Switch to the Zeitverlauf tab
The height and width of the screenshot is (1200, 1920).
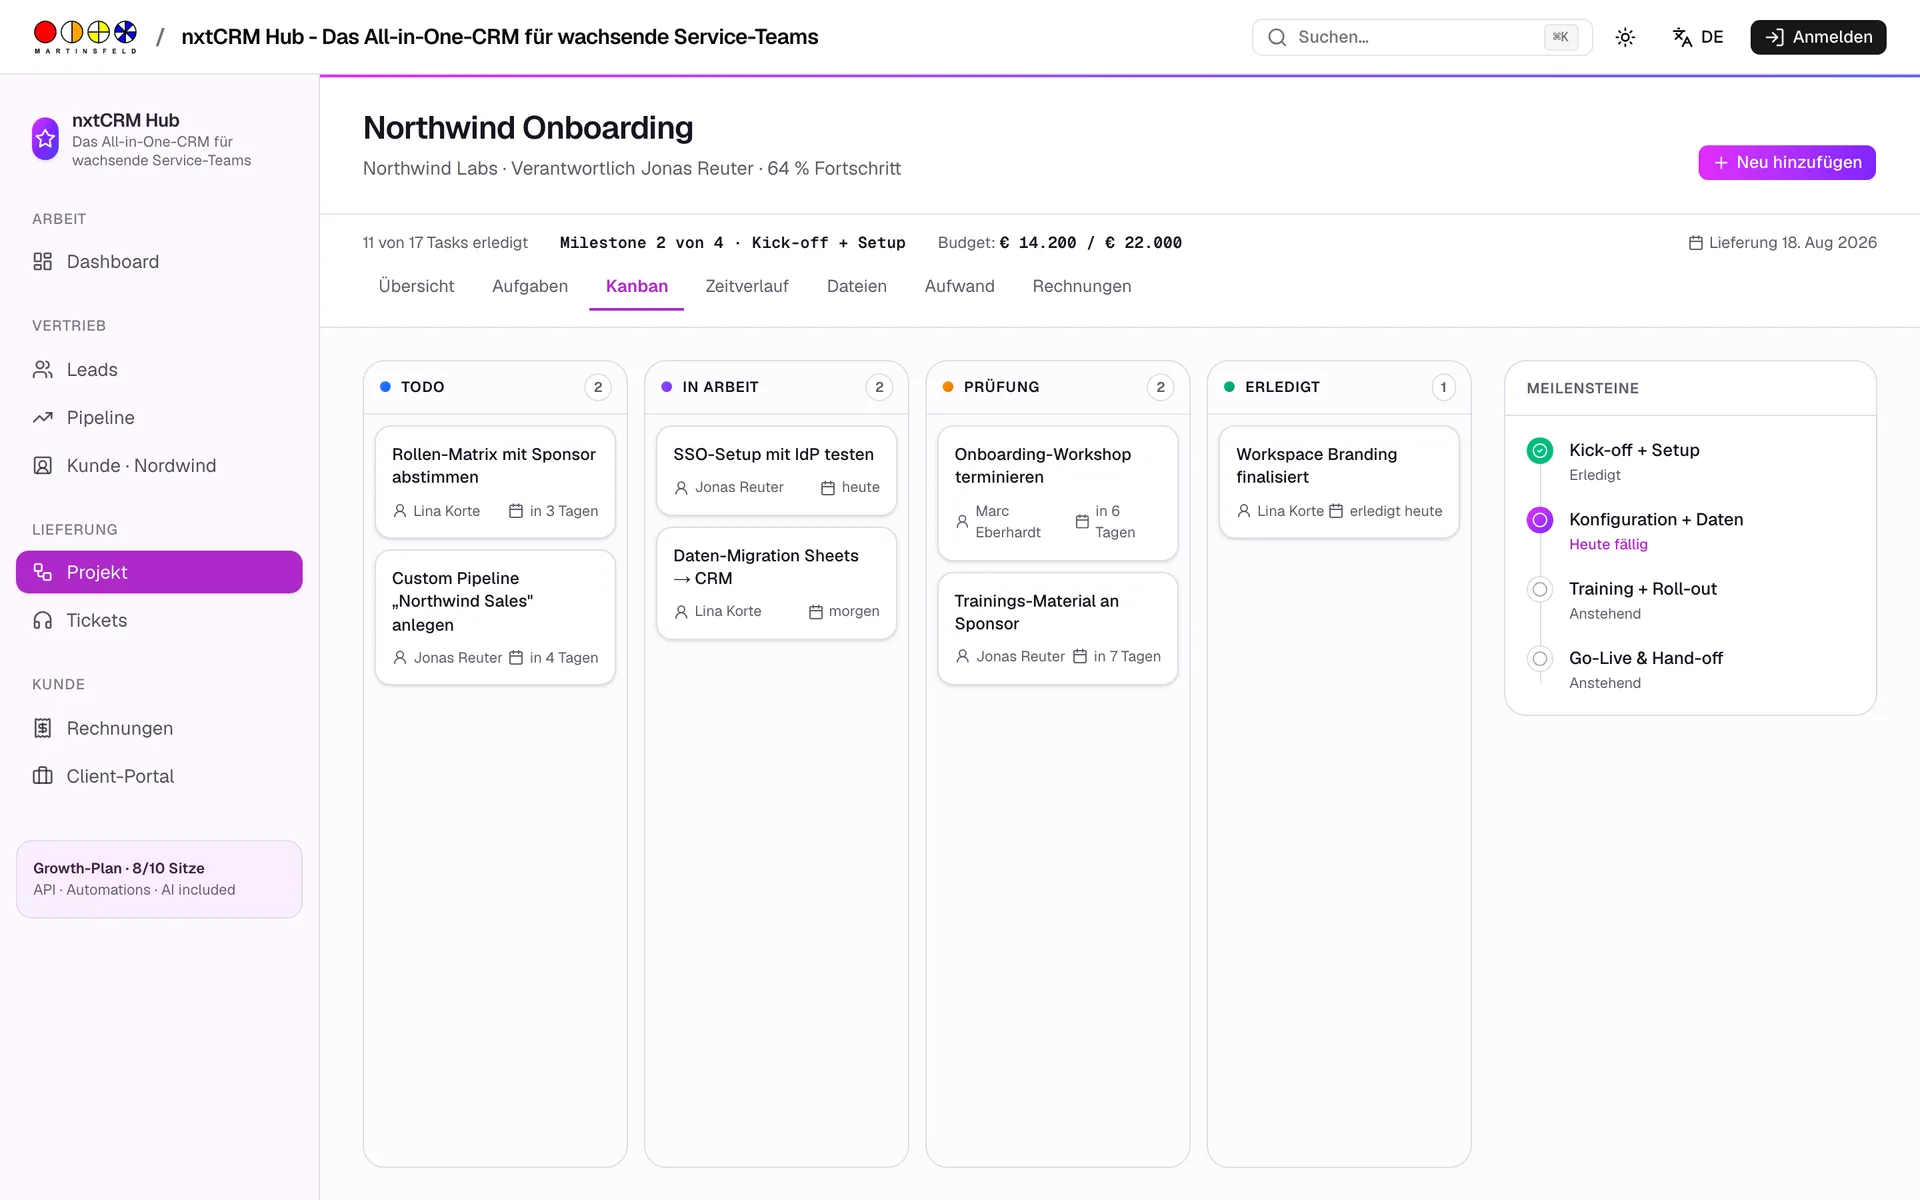pyautogui.click(x=747, y=286)
